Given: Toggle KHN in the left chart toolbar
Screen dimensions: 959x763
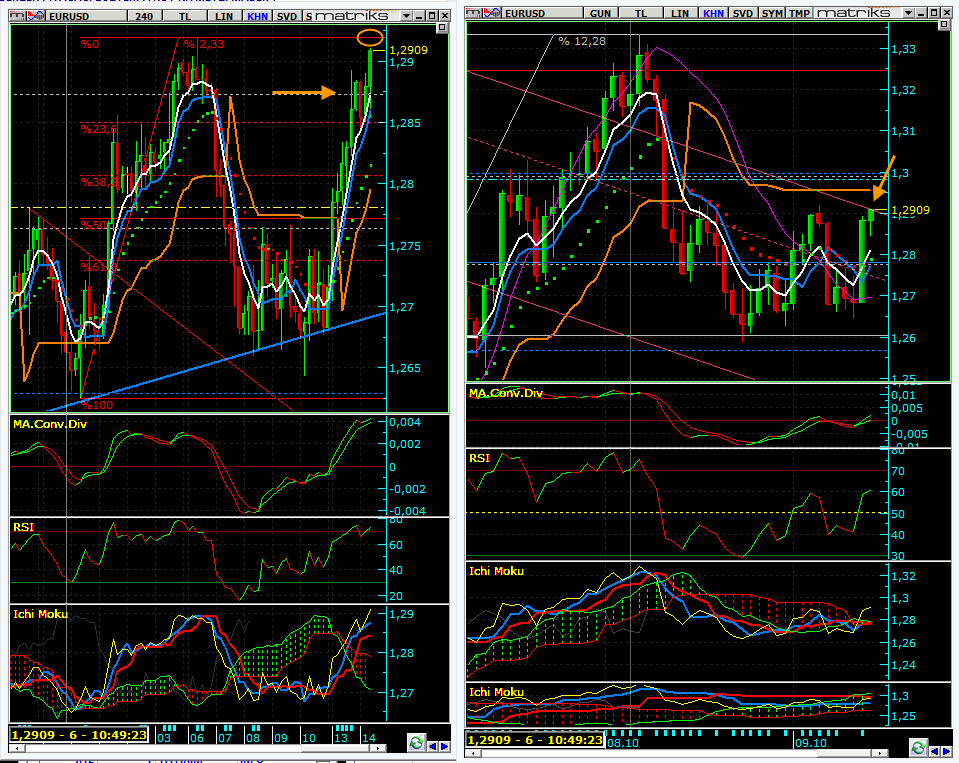Looking at the screenshot, I should (257, 15).
